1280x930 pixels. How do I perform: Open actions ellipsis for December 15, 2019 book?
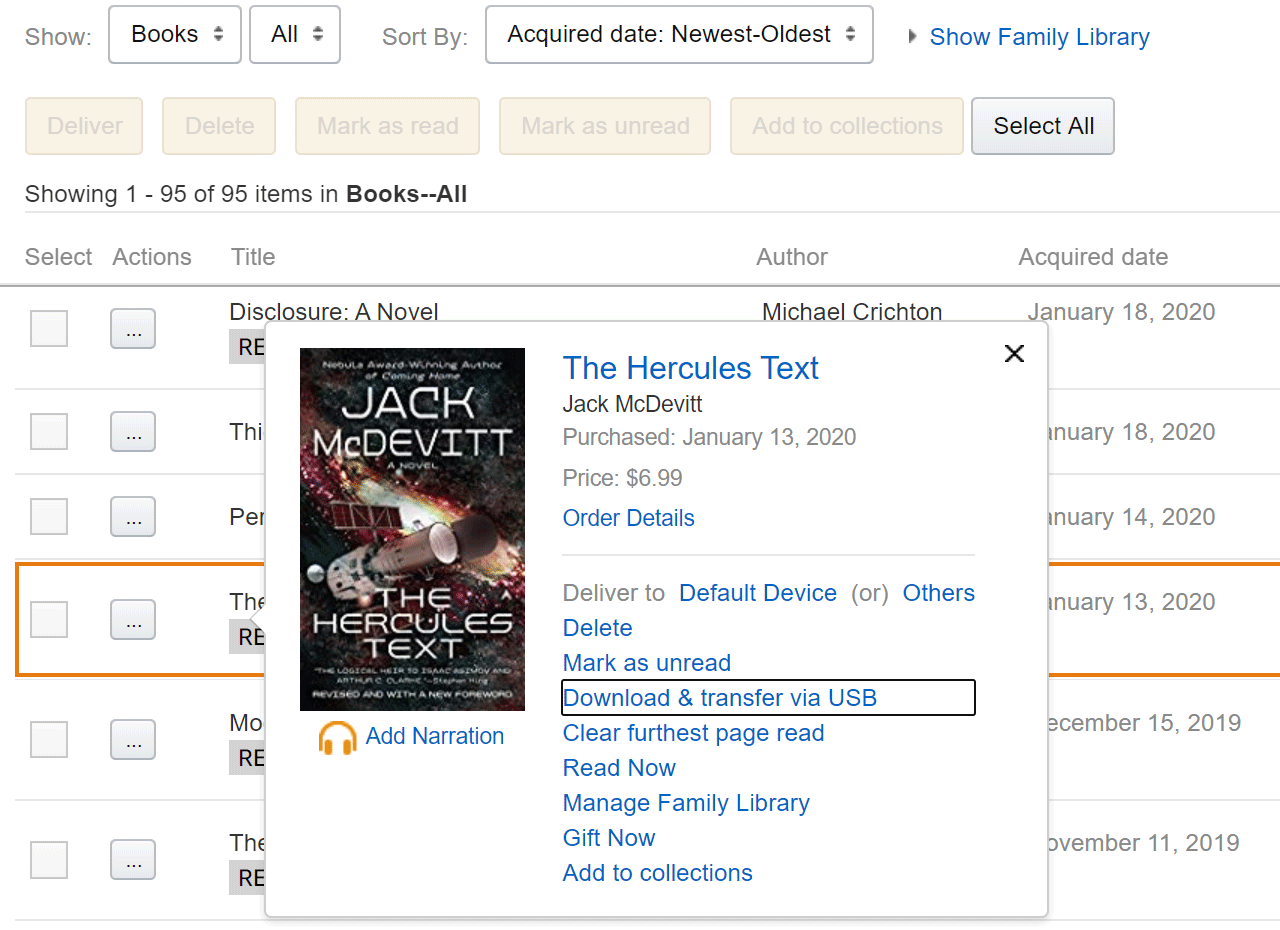click(x=133, y=740)
